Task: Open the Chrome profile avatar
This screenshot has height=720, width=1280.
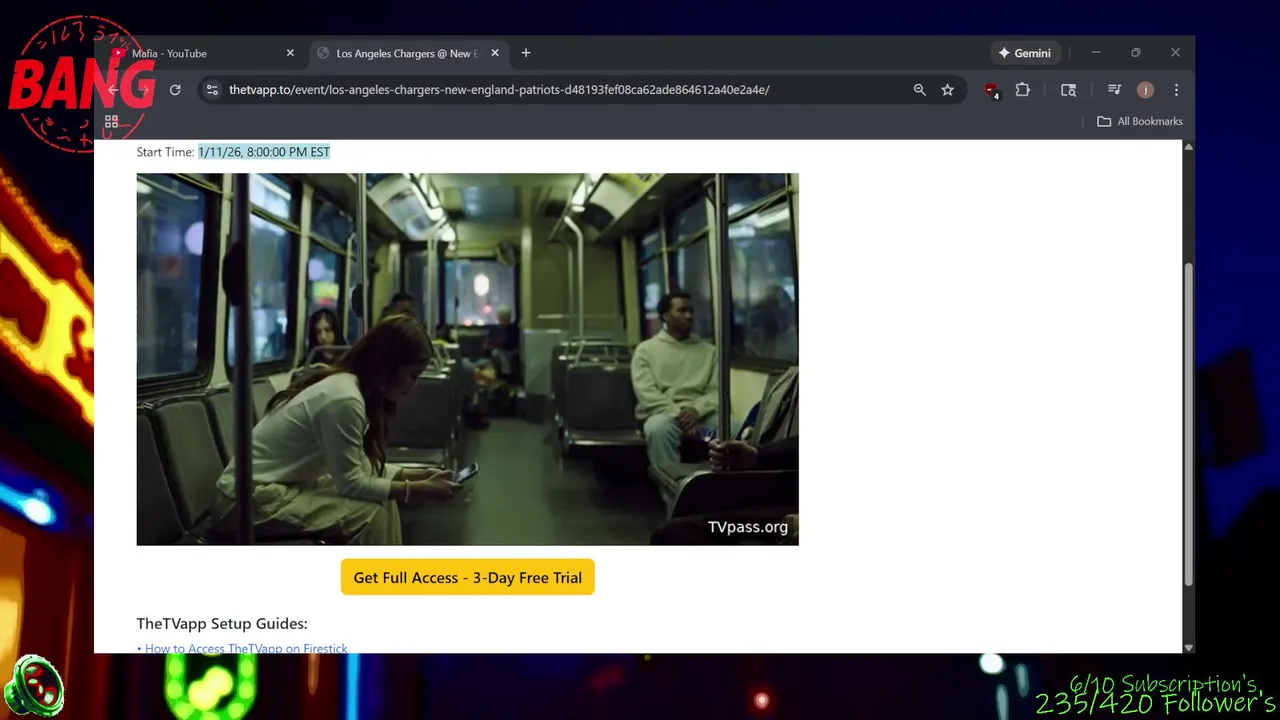Action: tap(1145, 90)
